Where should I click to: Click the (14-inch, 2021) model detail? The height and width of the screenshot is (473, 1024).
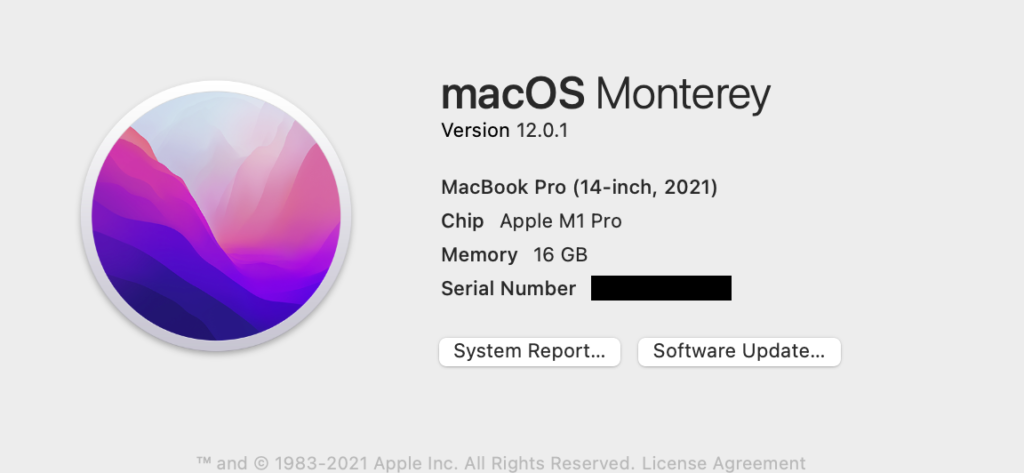645,188
